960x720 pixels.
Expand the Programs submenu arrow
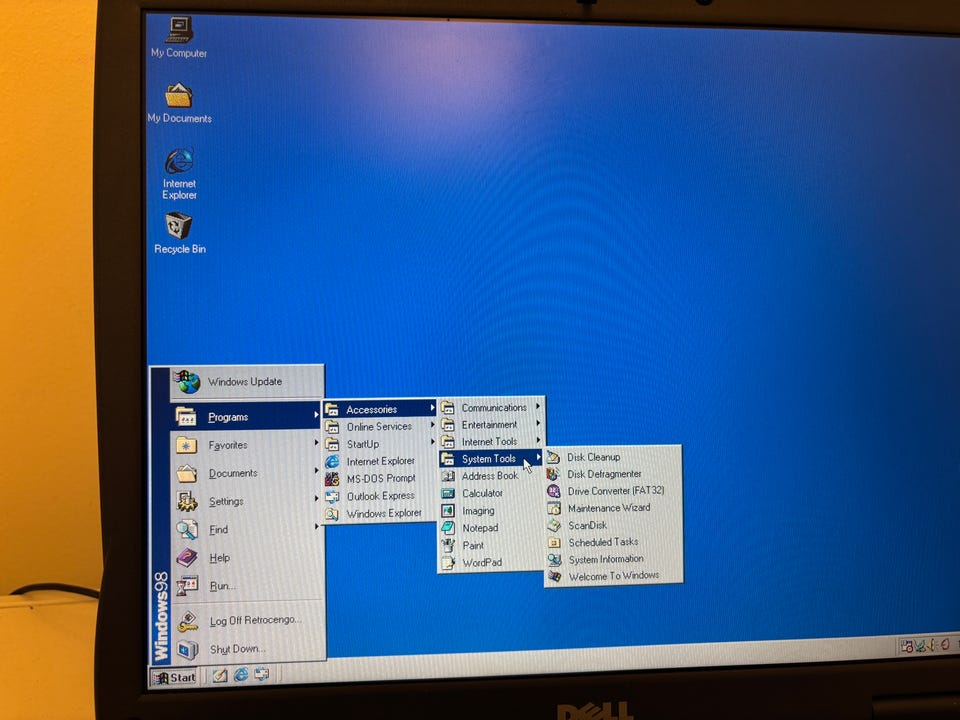[x=316, y=416]
